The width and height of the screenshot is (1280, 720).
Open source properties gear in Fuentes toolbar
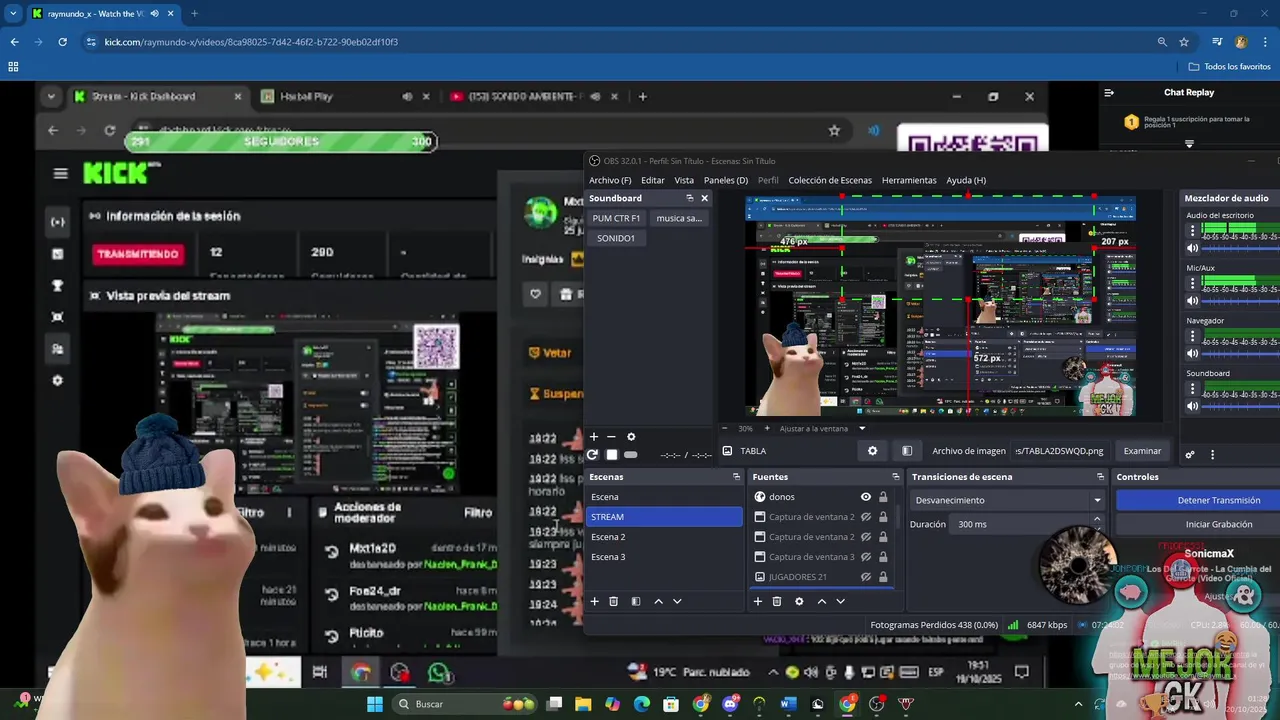(799, 602)
